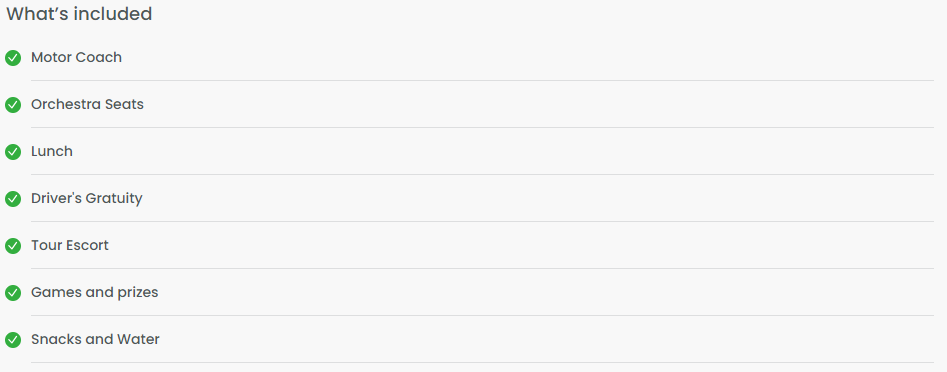Click the separator line beneath Tour Escort
This screenshot has height=372, width=947.
click(482, 268)
